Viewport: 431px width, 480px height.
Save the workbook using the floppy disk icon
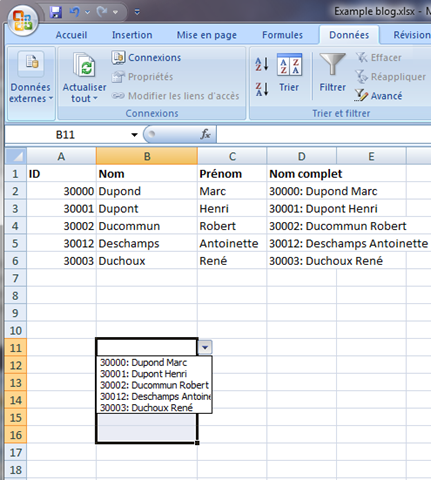point(56,12)
